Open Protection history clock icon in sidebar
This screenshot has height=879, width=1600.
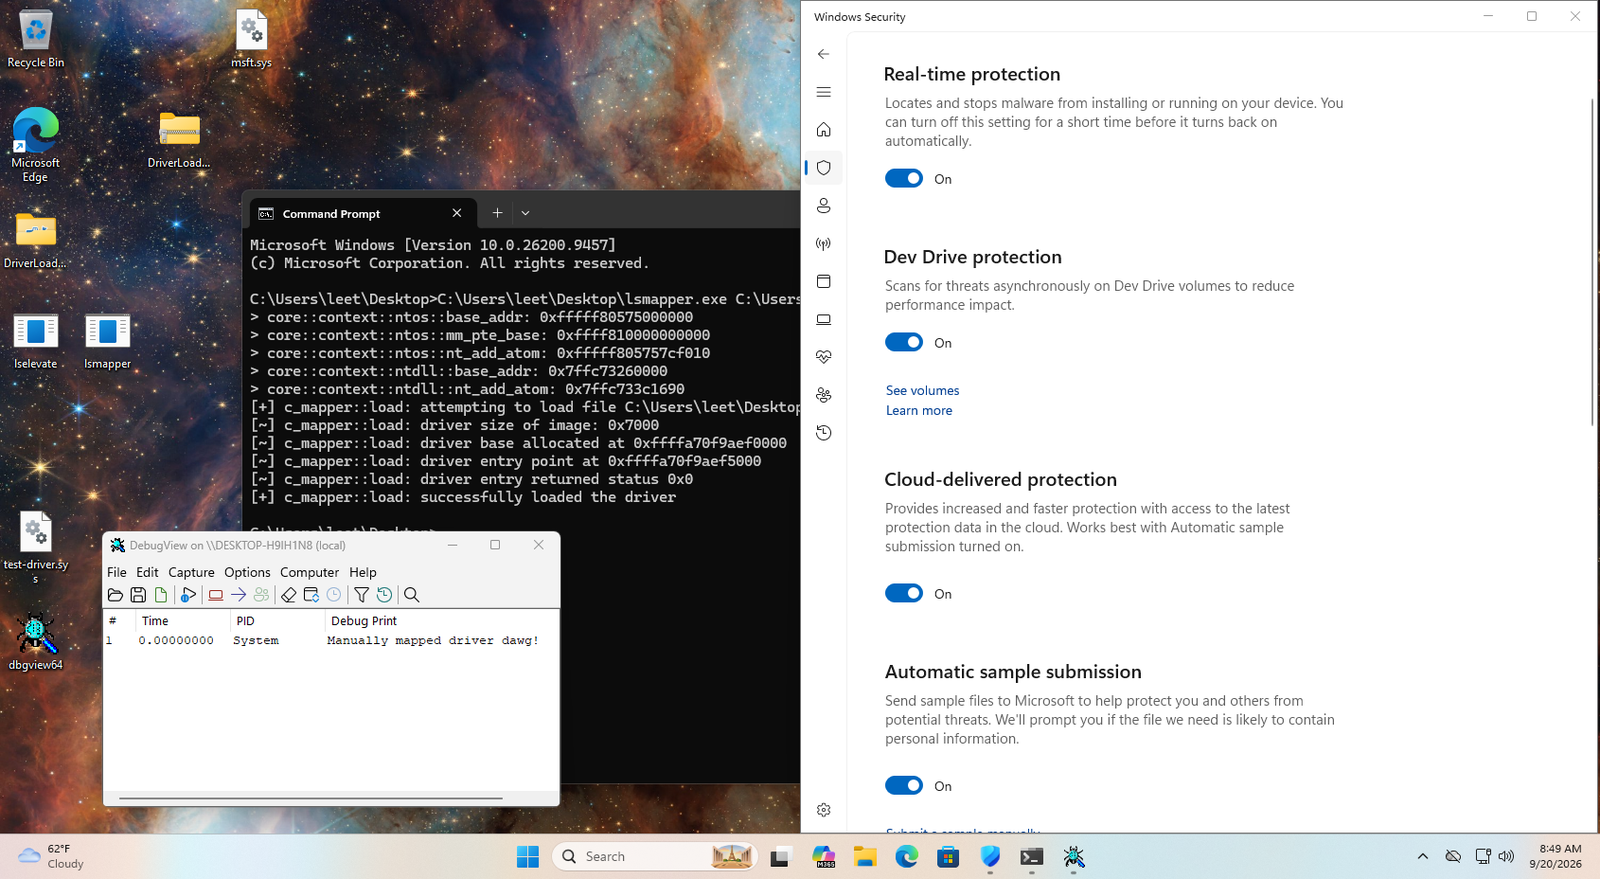click(824, 433)
